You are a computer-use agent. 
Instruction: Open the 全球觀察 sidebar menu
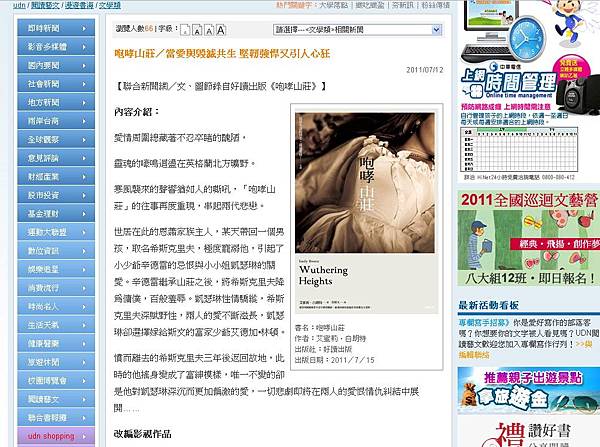click(56, 139)
